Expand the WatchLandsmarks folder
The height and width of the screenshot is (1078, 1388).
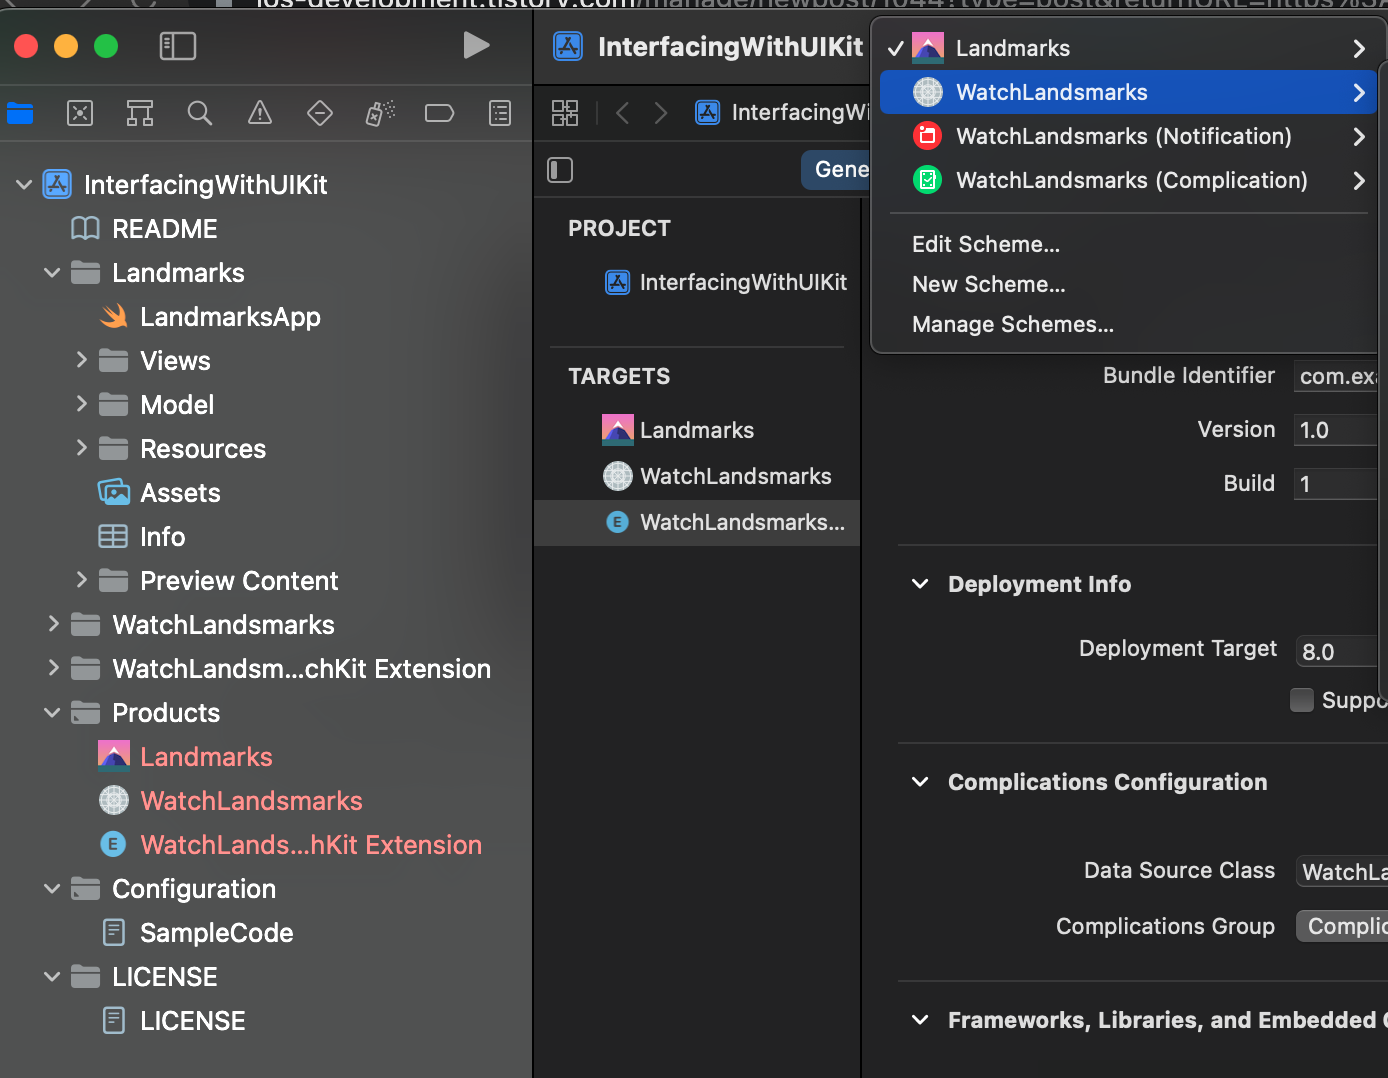coord(53,624)
